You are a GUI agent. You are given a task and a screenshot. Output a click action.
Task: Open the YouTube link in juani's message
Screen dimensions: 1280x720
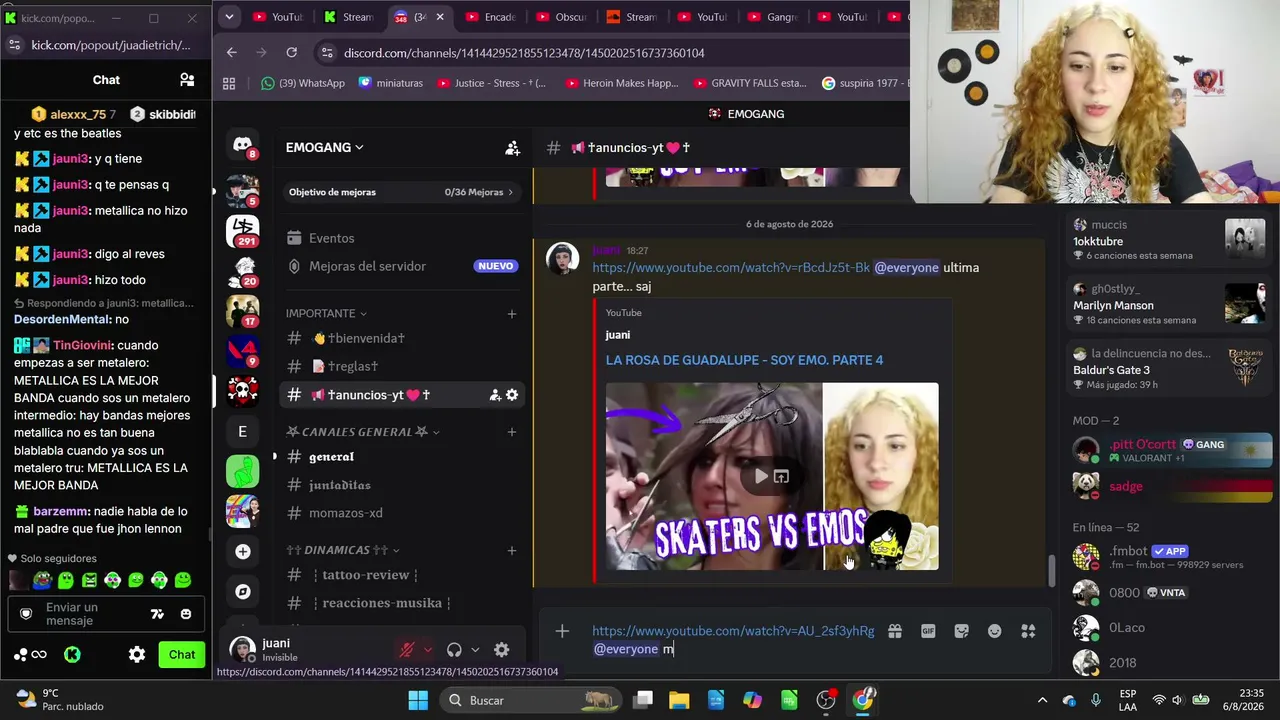[x=731, y=268]
